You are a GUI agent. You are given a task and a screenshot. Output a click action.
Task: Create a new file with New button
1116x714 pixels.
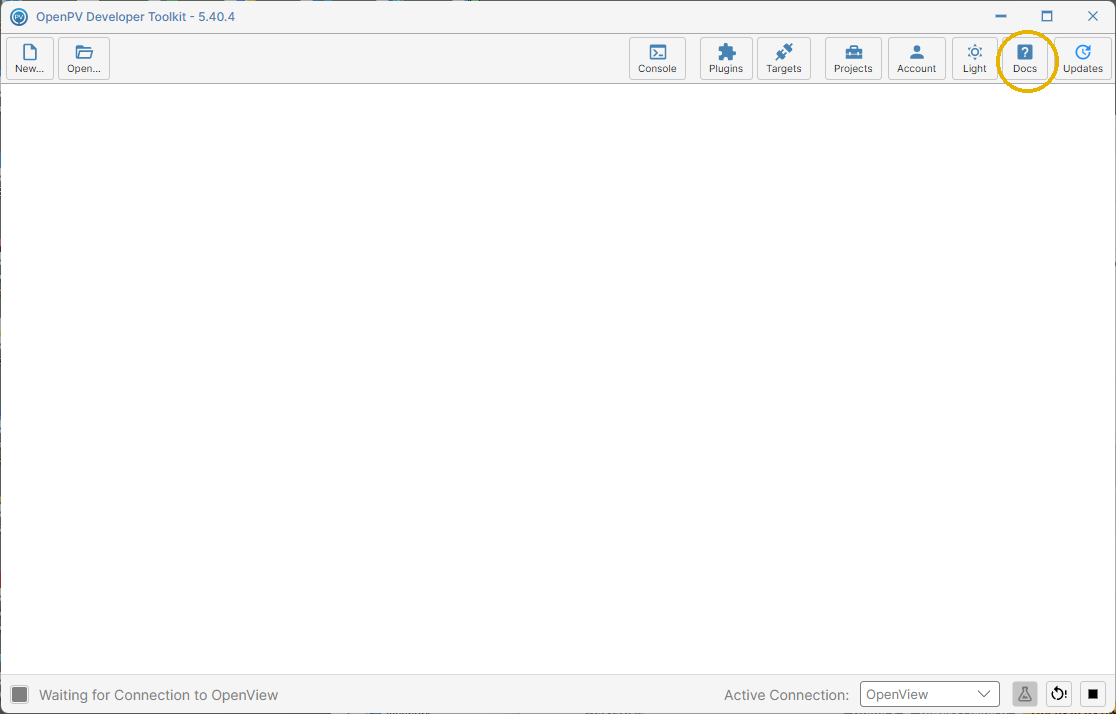click(30, 58)
